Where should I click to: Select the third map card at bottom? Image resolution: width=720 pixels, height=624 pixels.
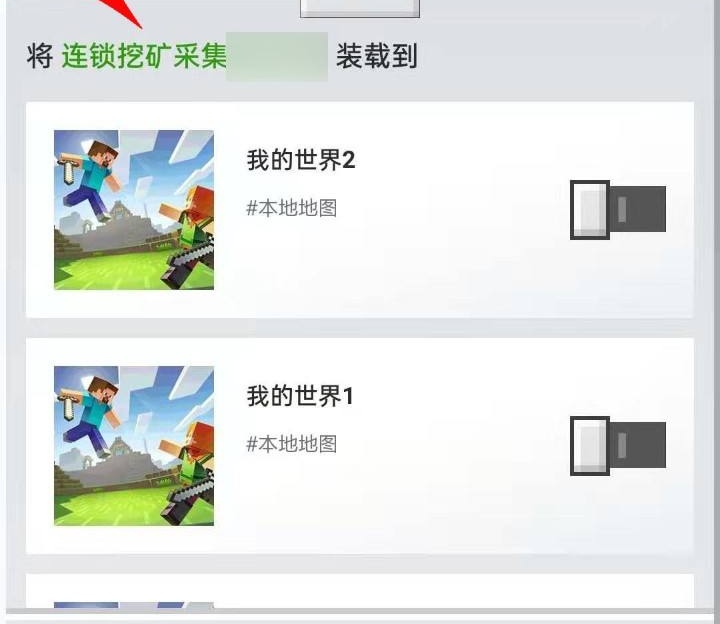point(360,591)
